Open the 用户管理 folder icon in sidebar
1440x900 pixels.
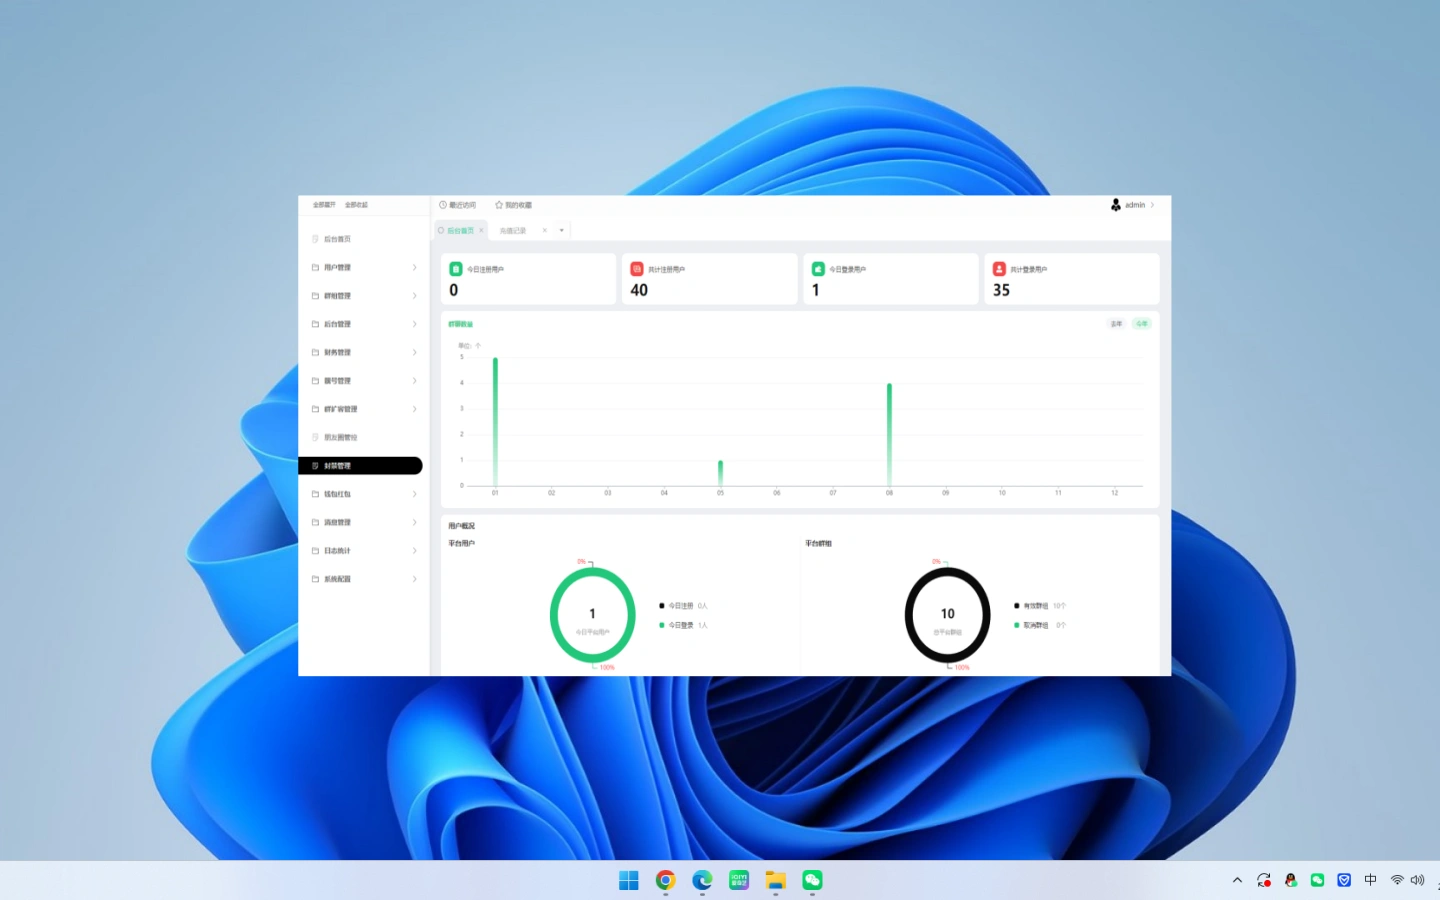(x=315, y=268)
